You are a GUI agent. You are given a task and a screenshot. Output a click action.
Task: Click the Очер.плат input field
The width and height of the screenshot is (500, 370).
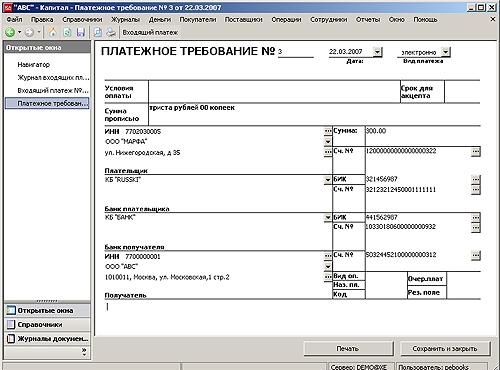463,279
